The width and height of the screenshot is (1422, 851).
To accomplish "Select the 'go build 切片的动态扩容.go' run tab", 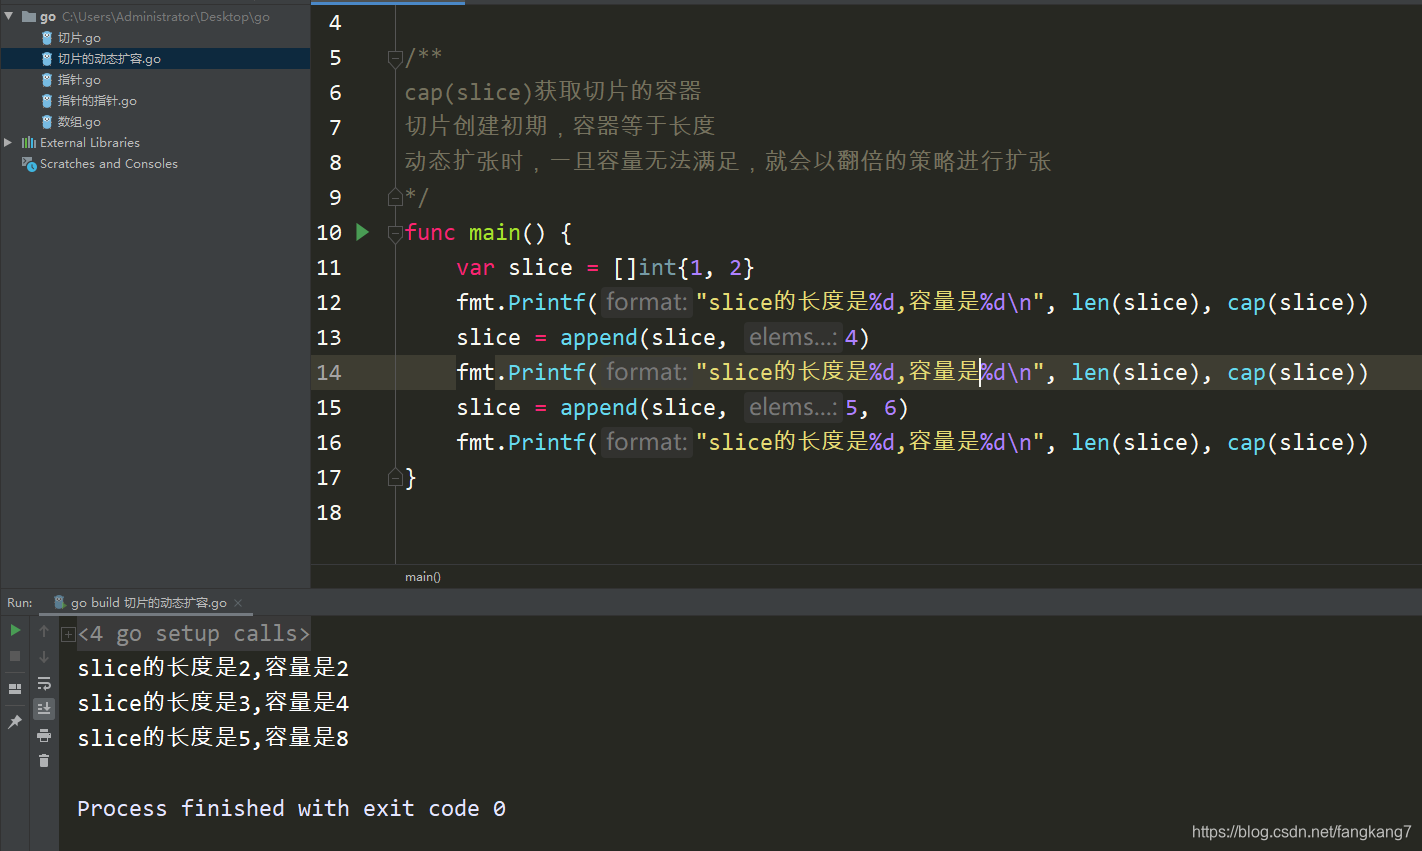I will 147,603.
